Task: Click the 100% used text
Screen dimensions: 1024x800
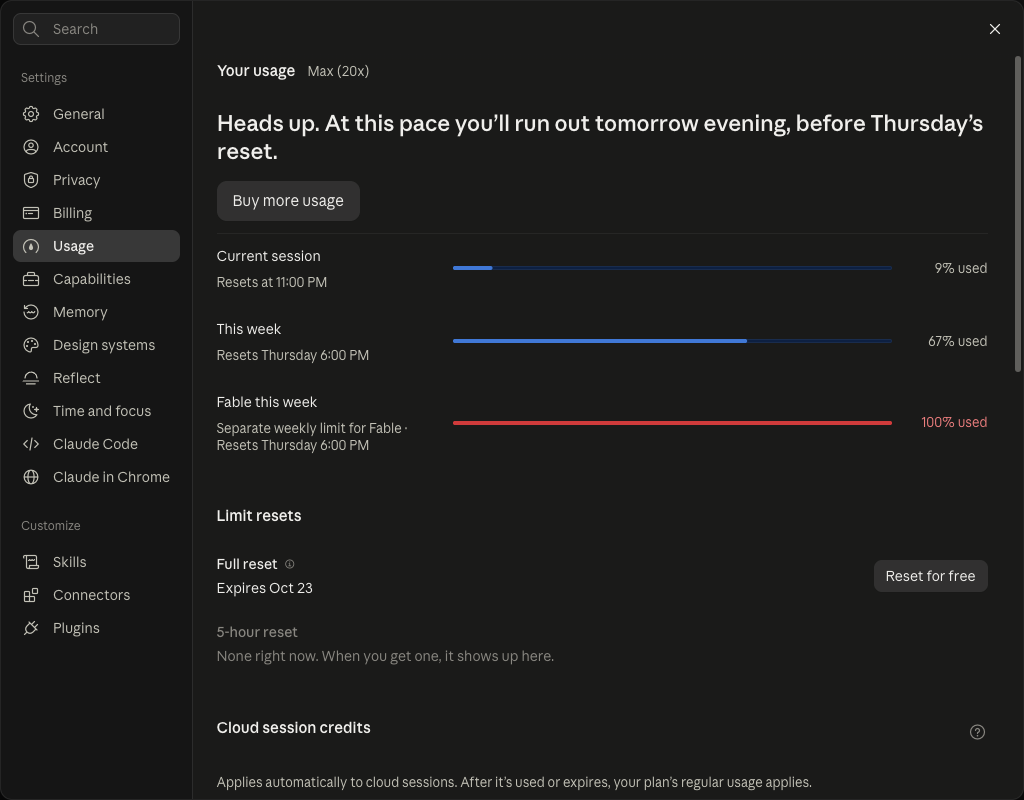Action: [x=953, y=423]
